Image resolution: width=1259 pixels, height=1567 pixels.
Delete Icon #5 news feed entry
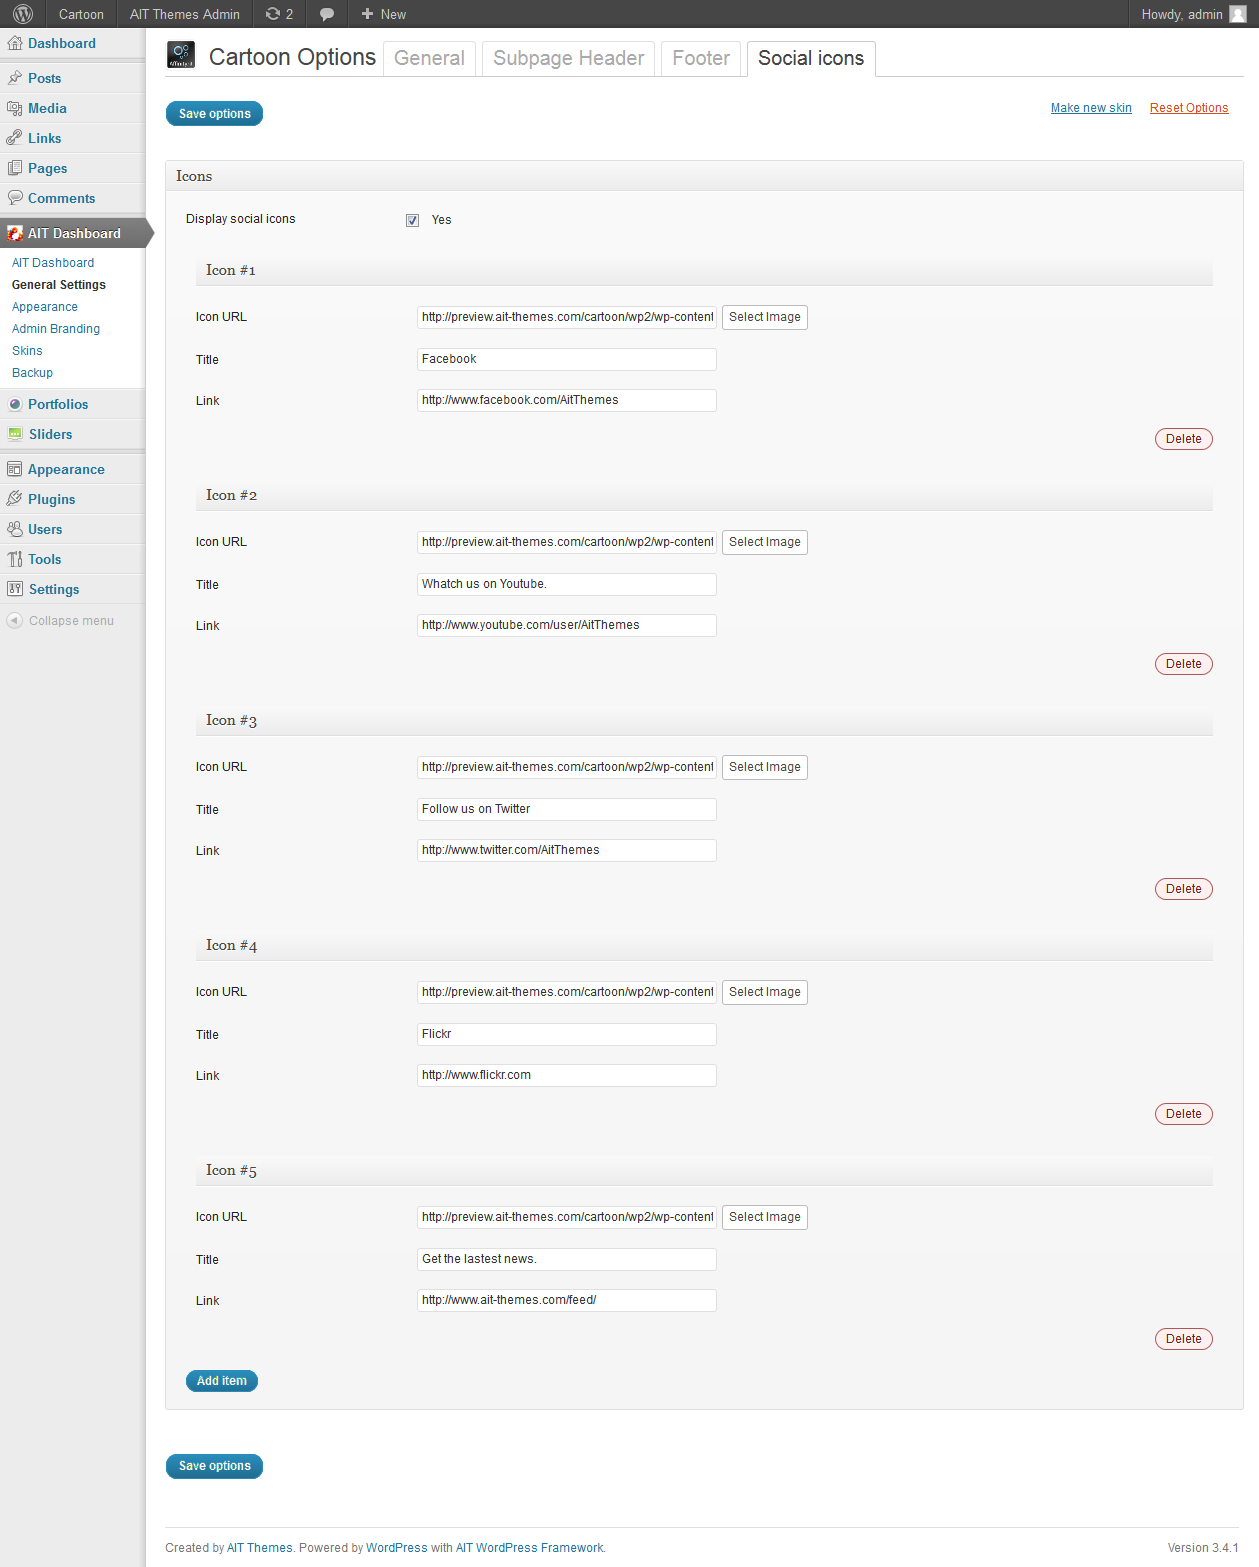[1184, 1339]
